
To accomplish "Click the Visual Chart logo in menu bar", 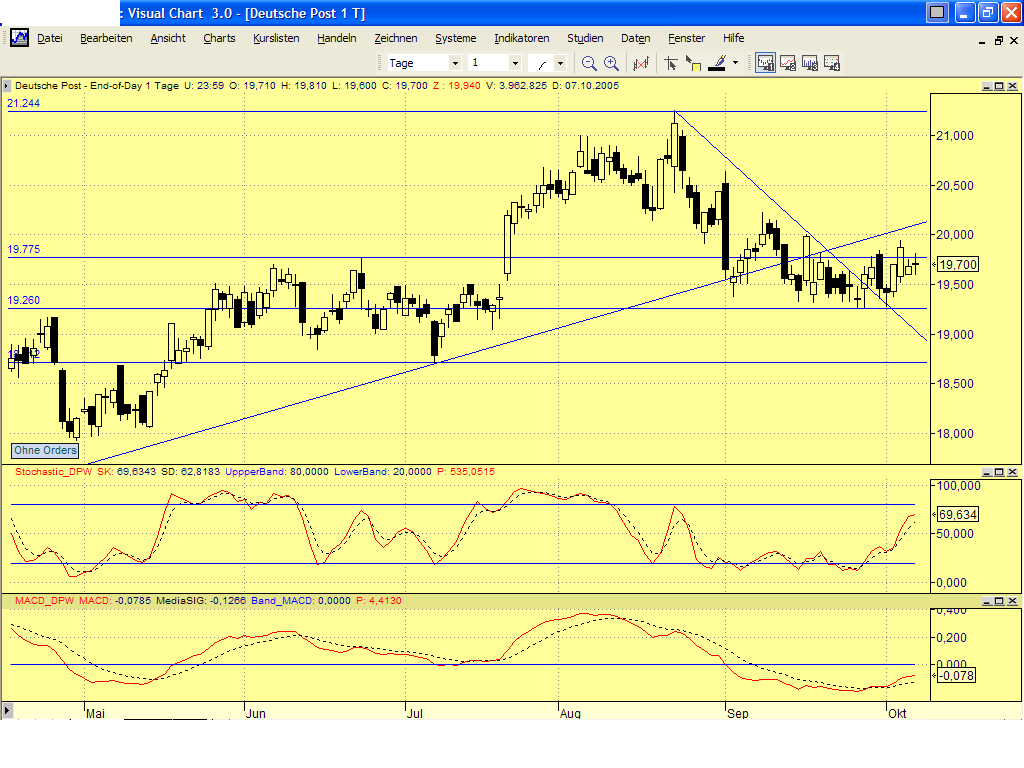I will click(18, 38).
